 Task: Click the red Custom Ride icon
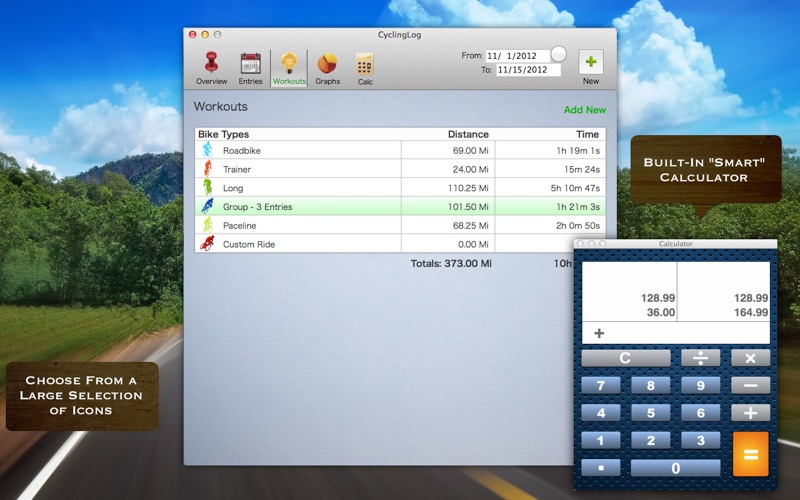208,244
